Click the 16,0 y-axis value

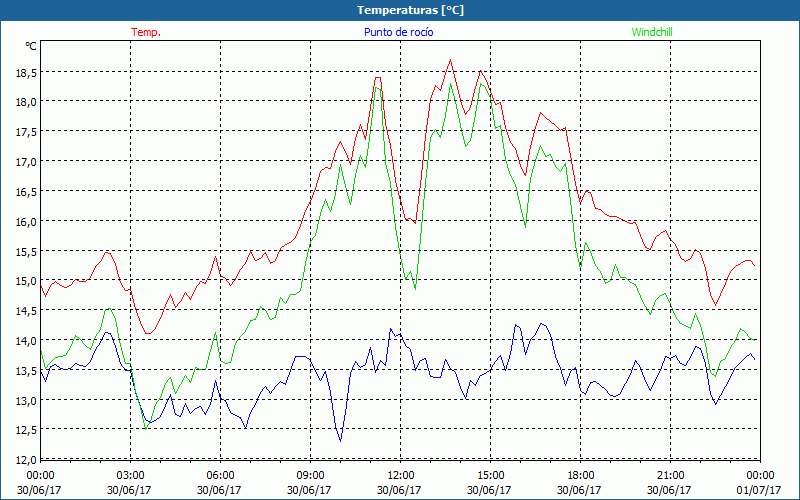[26, 221]
